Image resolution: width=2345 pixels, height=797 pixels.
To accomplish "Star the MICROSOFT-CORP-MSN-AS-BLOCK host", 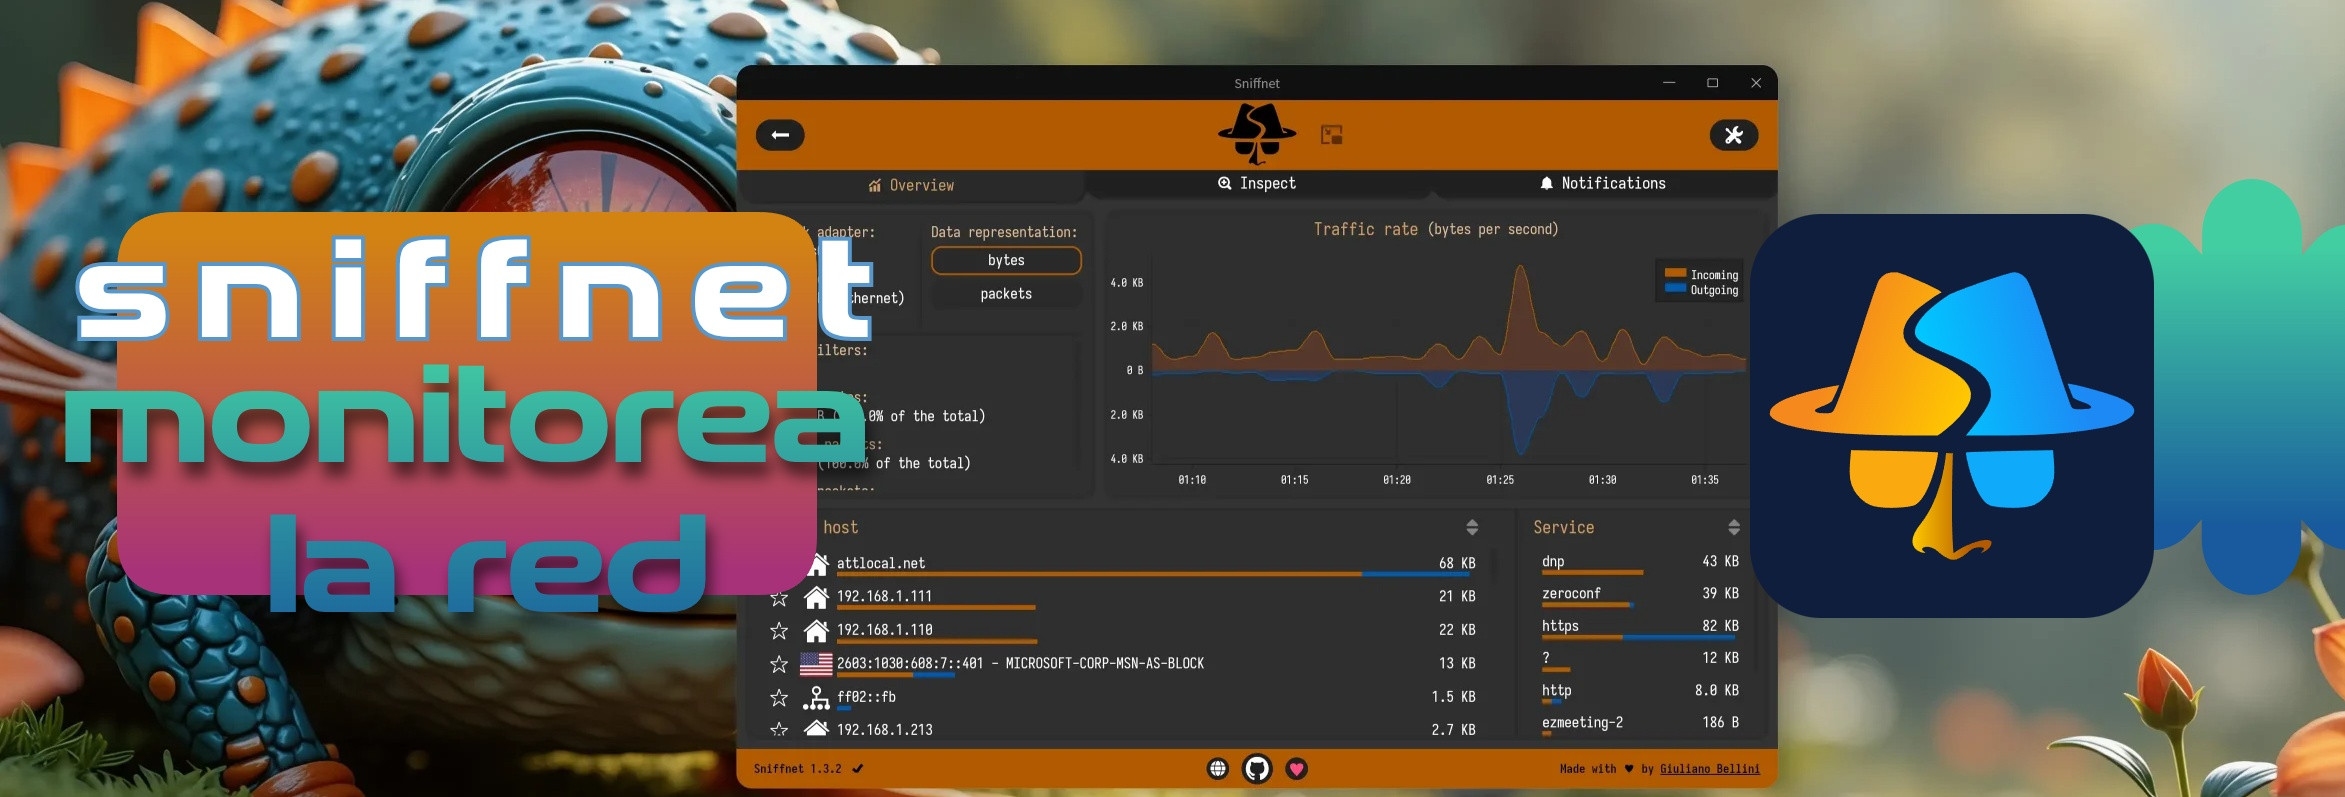I will (x=779, y=664).
